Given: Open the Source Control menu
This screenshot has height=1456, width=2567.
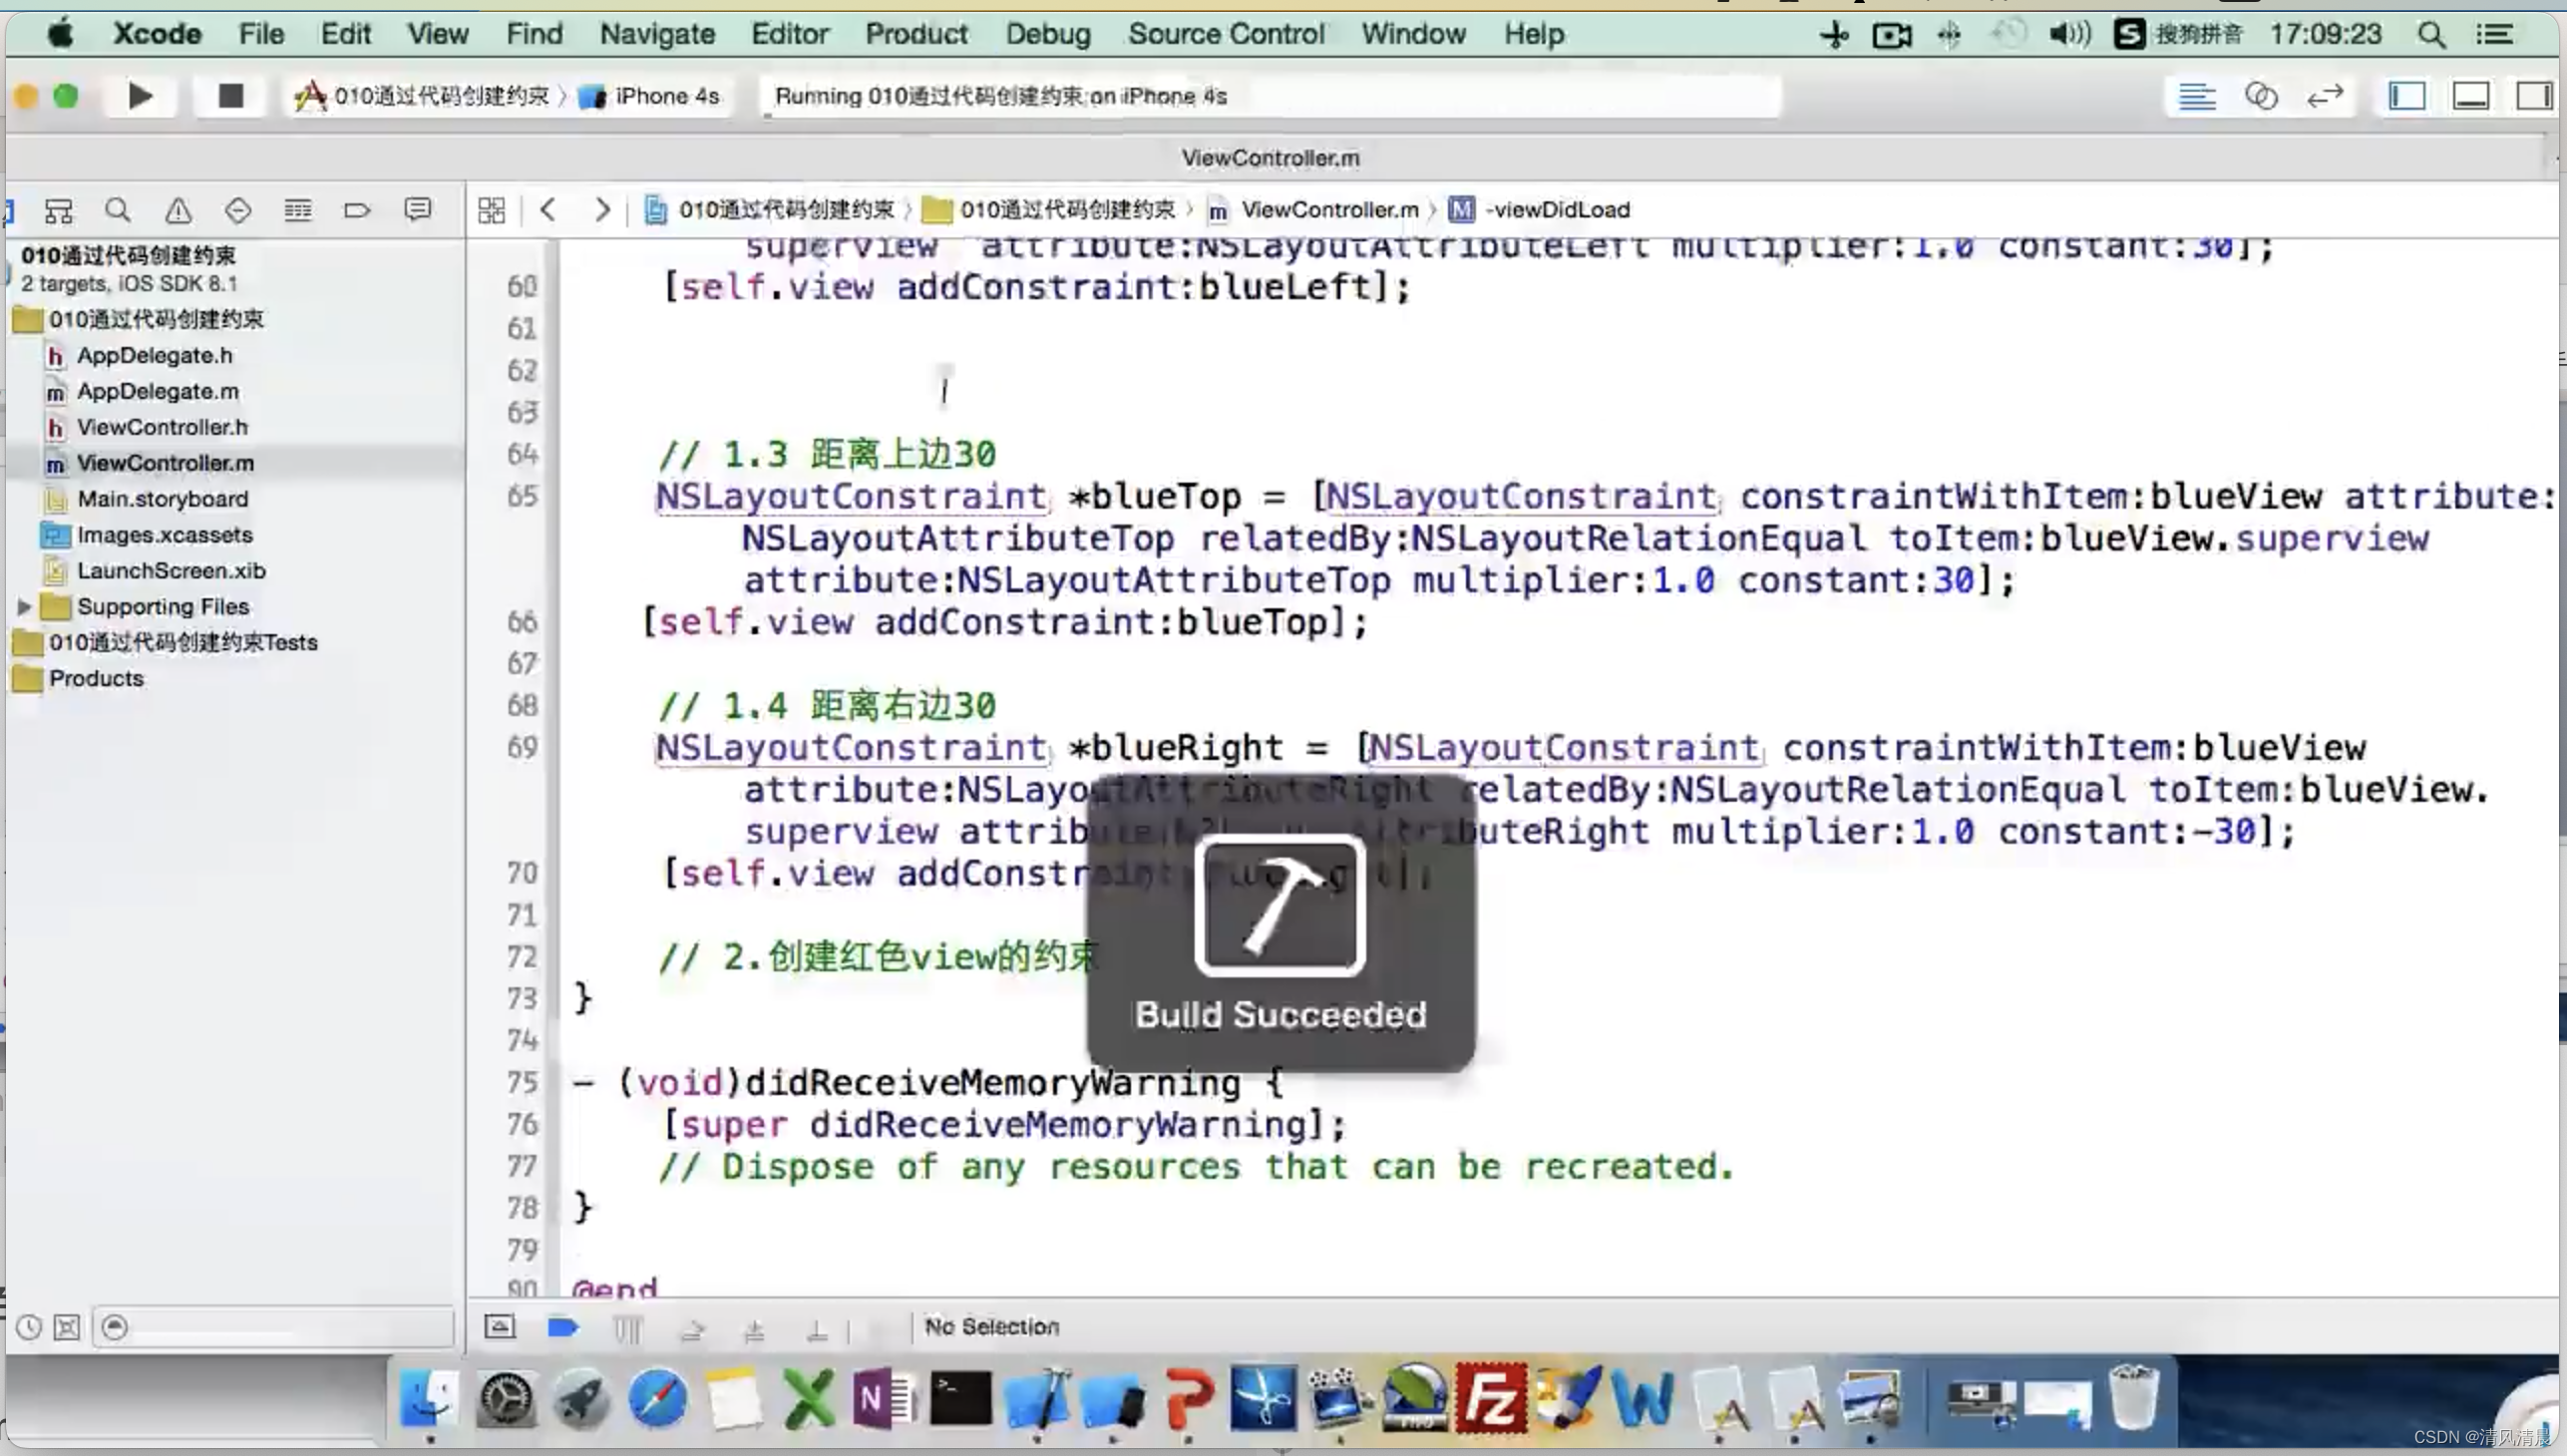Looking at the screenshot, I should pos(1226,34).
